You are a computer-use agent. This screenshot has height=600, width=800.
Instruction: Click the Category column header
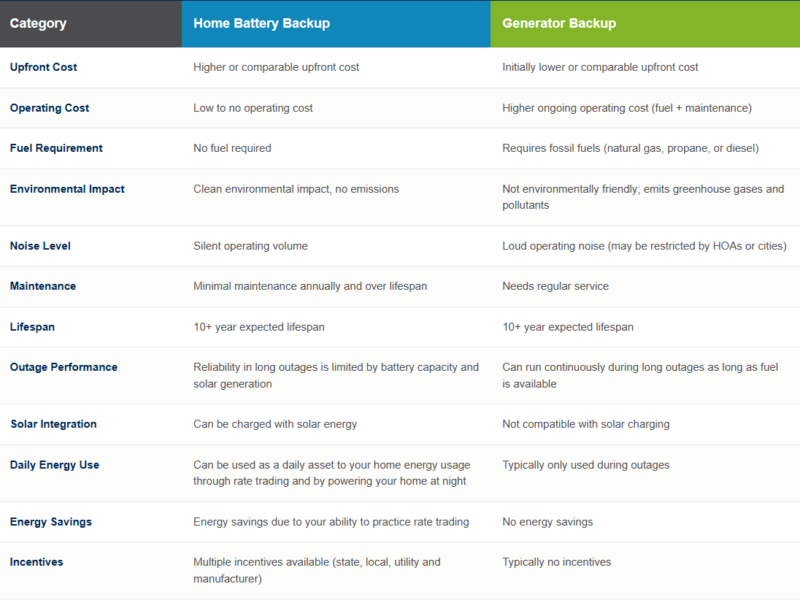38,23
